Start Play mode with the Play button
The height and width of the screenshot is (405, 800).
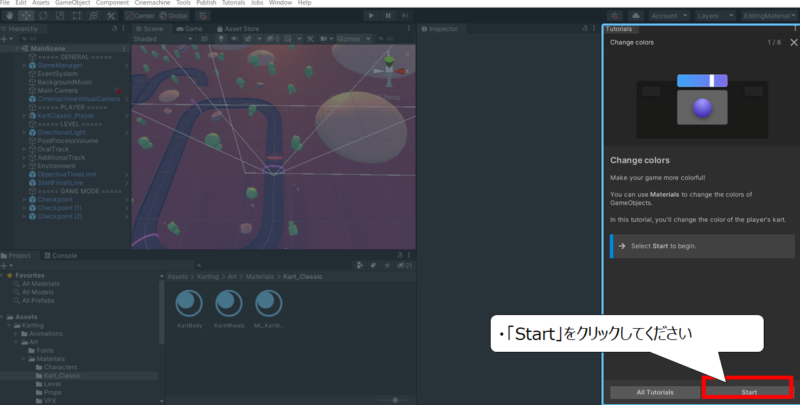click(x=371, y=16)
